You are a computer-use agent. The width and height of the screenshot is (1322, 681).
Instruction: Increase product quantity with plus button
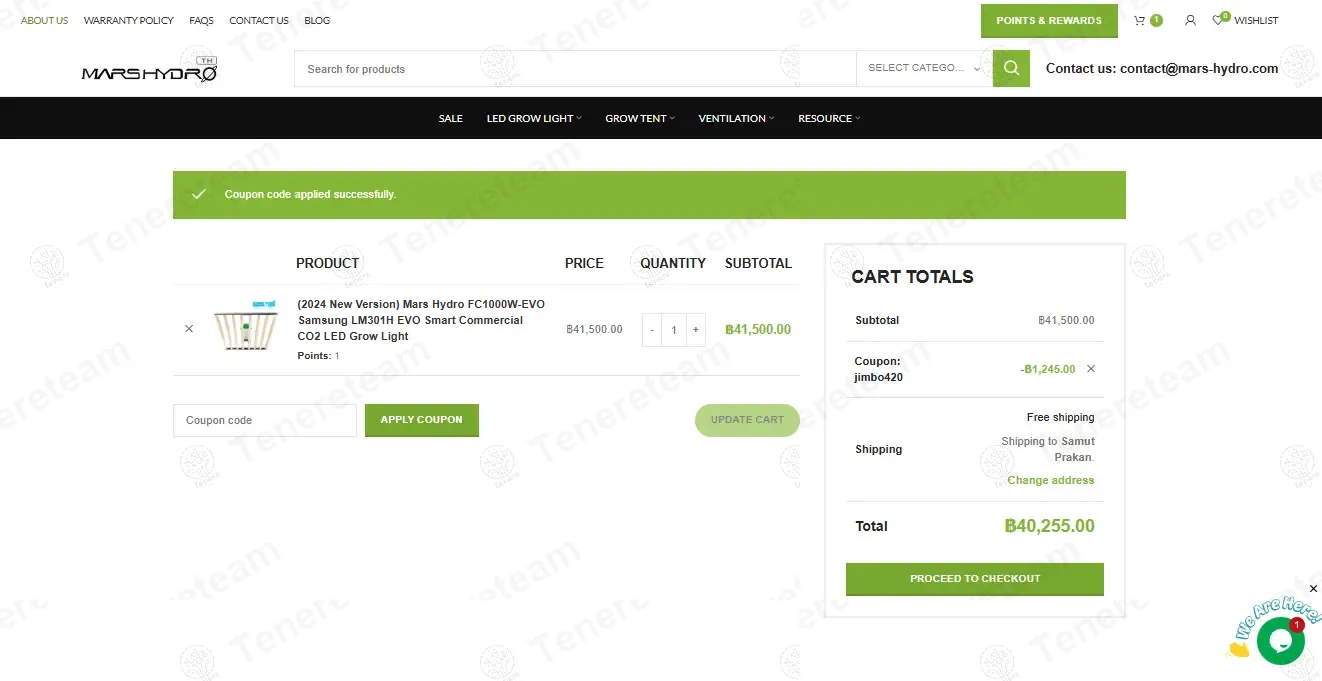[696, 330]
